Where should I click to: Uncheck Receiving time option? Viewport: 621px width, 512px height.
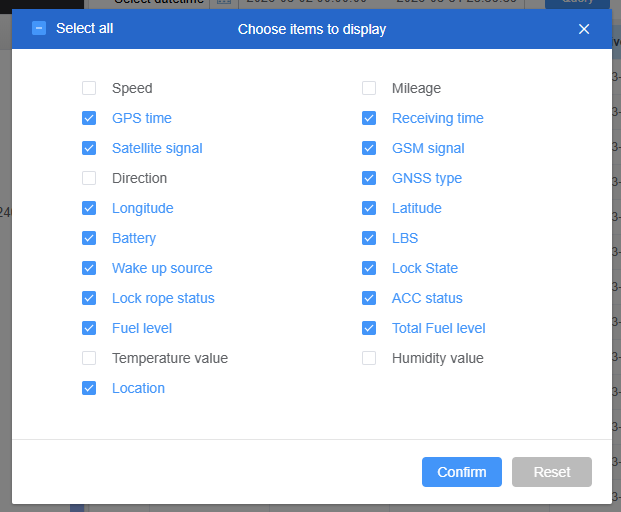pos(369,118)
